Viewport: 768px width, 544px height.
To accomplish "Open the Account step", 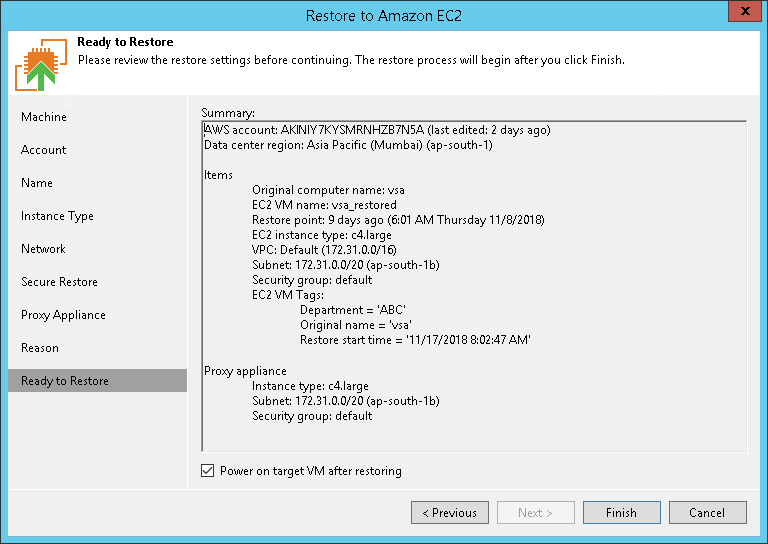I will point(44,150).
